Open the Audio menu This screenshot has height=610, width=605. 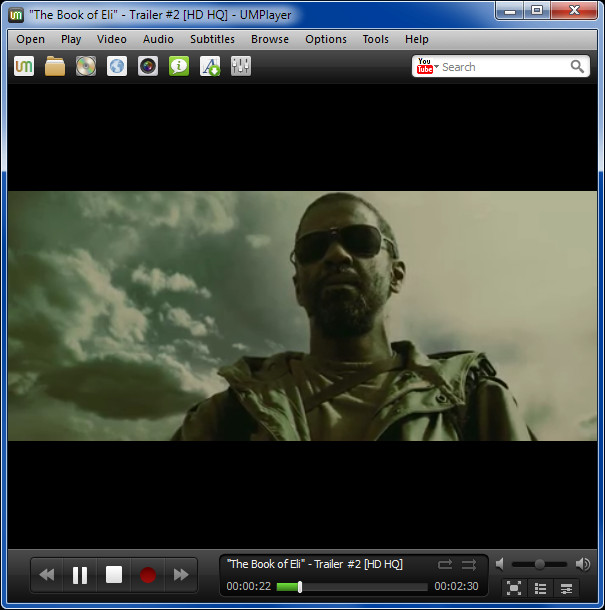point(158,39)
